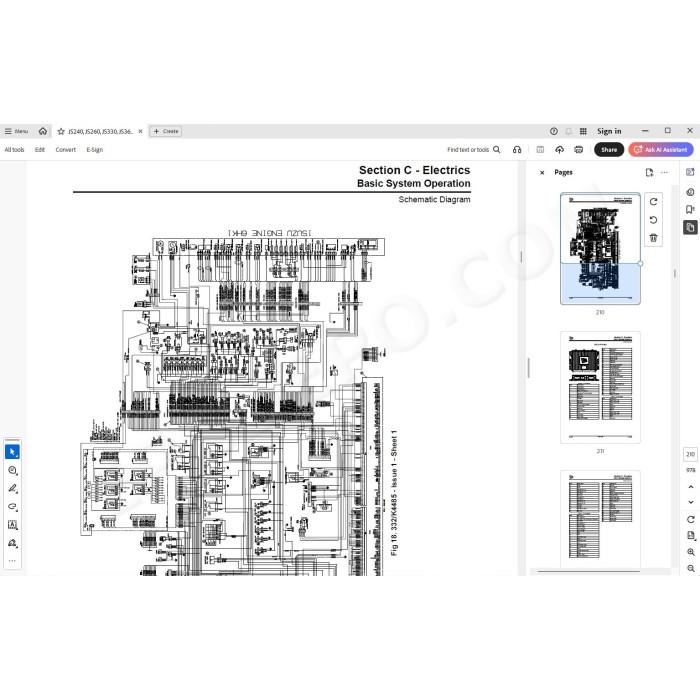Open the apps grid icon
This screenshot has height=700, width=700.
(x=583, y=131)
